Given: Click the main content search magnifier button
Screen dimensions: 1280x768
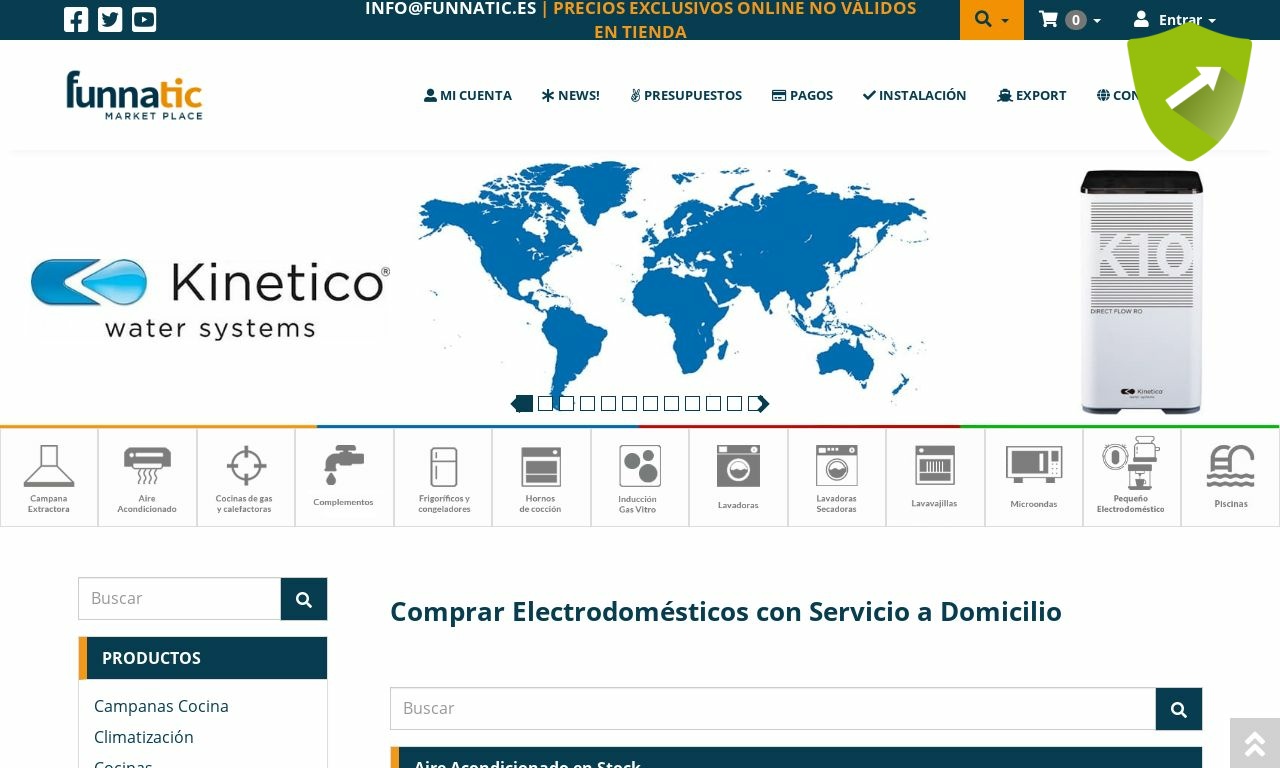Looking at the screenshot, I should (x=1179, y=709).
